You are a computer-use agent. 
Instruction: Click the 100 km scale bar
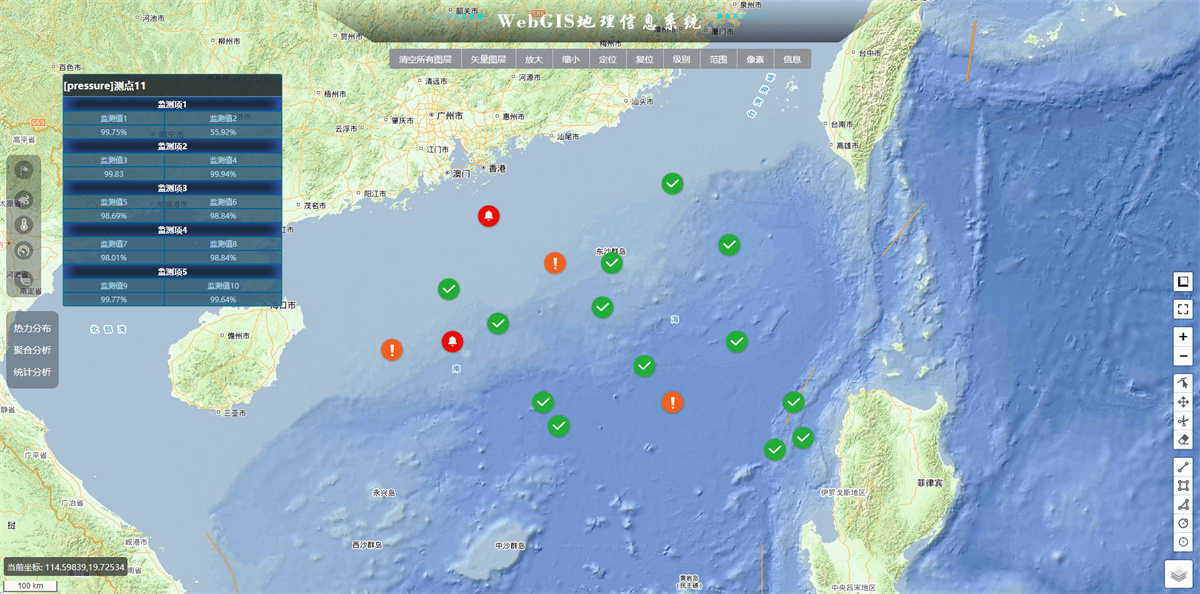tap(30, 586)
